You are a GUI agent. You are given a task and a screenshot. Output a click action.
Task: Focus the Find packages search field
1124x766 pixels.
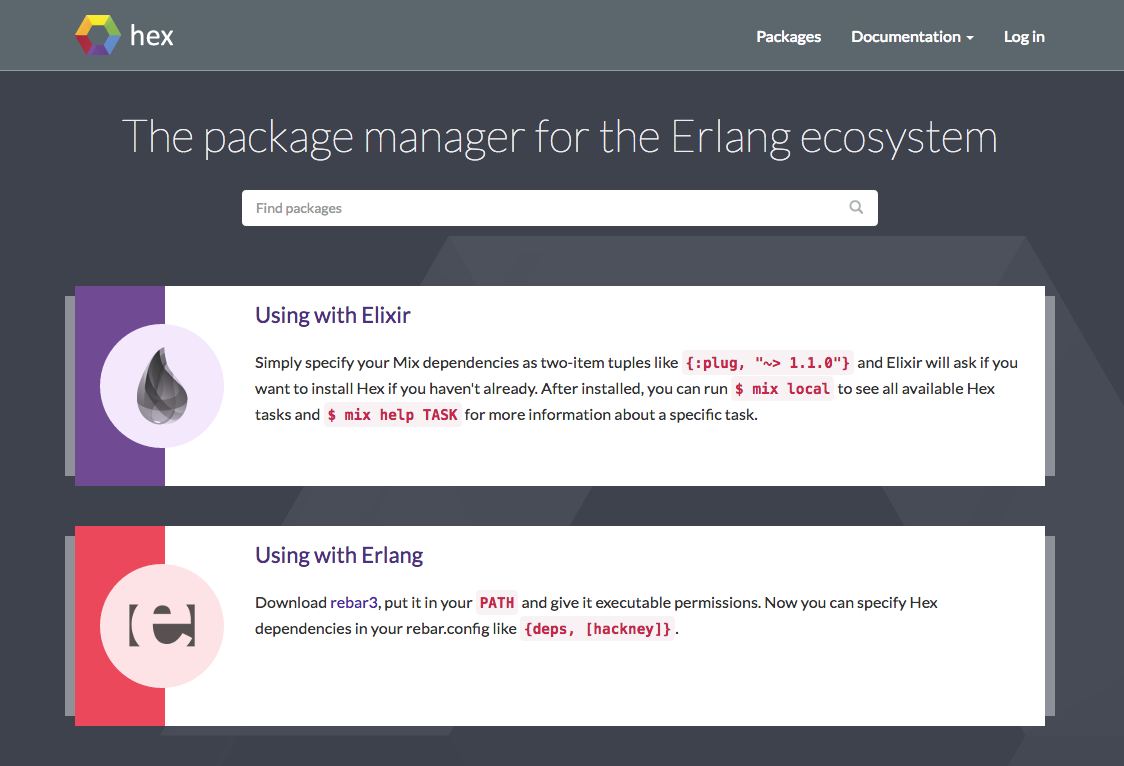coord(560,208)
